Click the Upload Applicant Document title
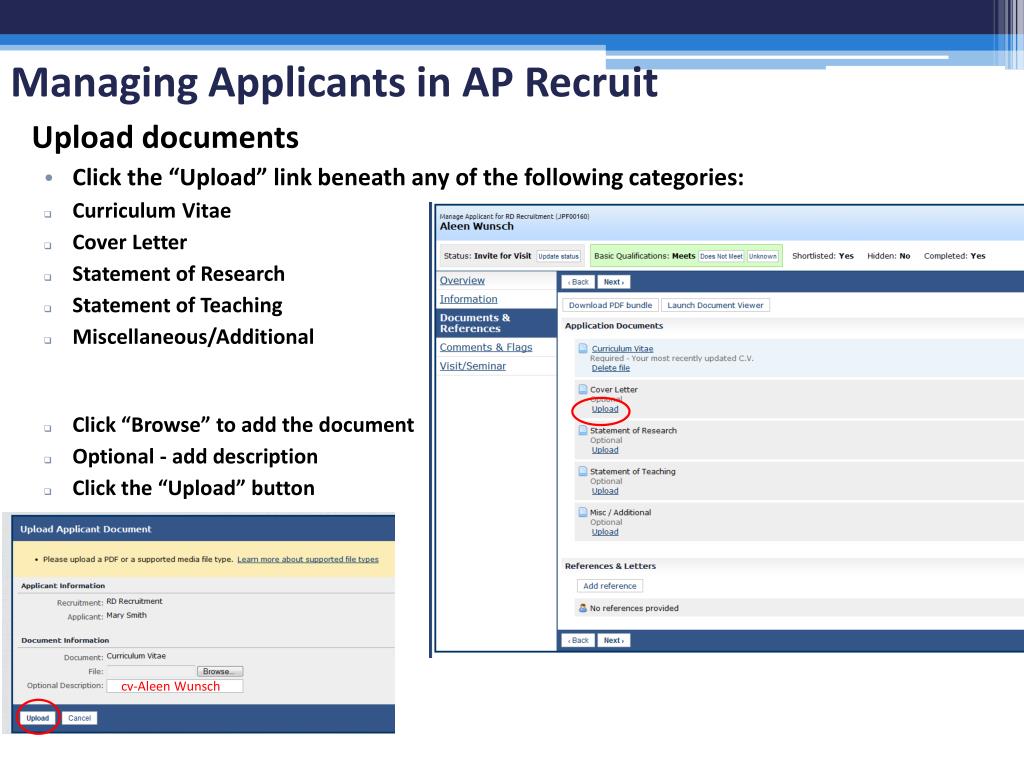The height and width of the screenshot is (768, 1024). coord(86,529)
